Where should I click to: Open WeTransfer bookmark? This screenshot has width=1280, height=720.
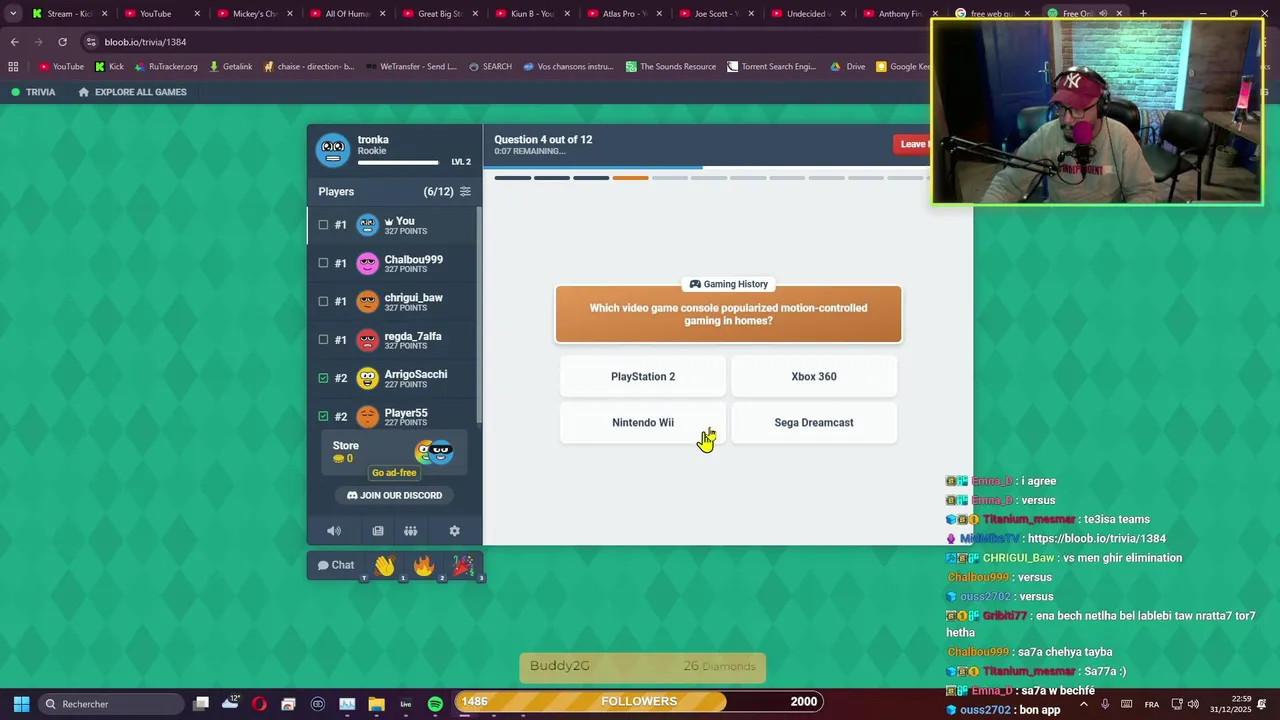(411, 67)
